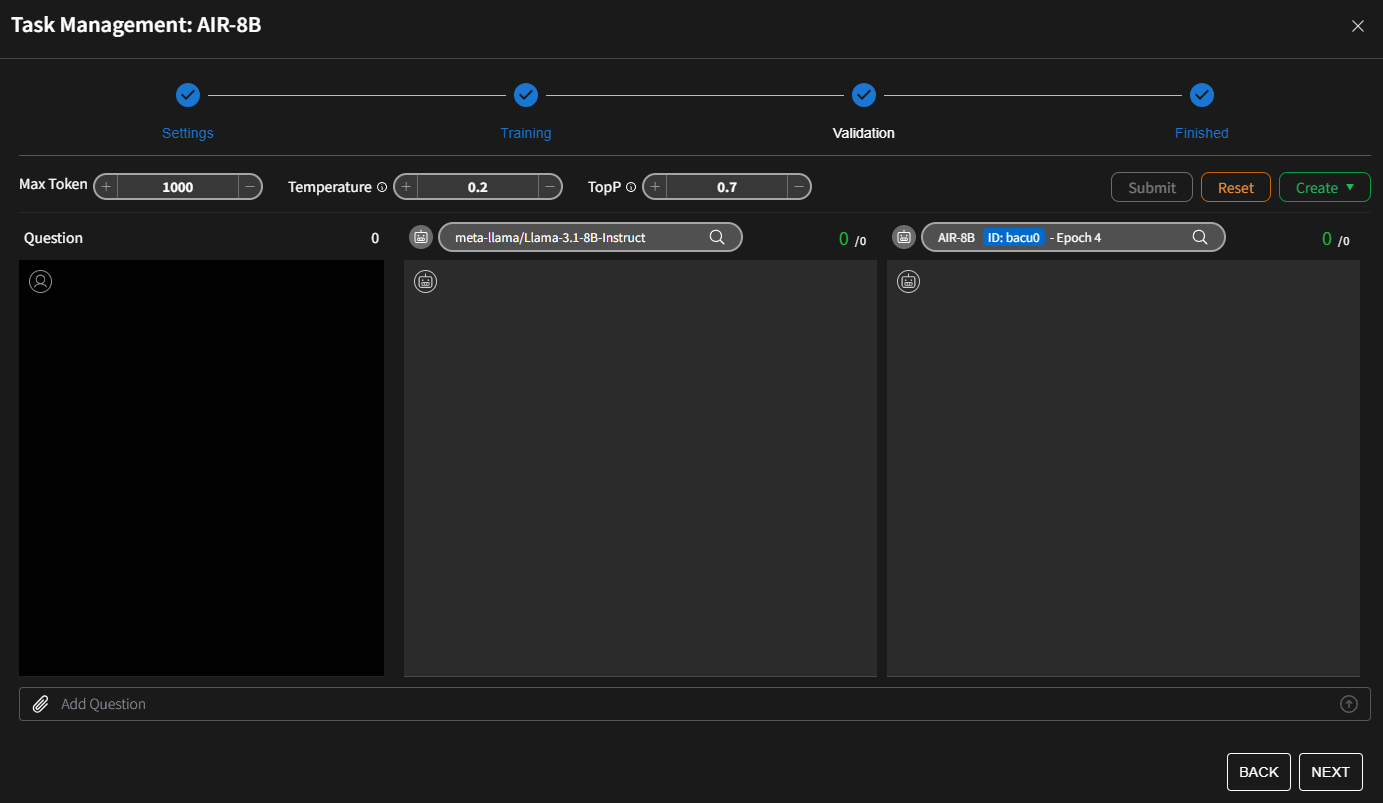This screenshot has height=803, width=1383.
Task: Click the paperclip attachment icon
Action: 40,704
